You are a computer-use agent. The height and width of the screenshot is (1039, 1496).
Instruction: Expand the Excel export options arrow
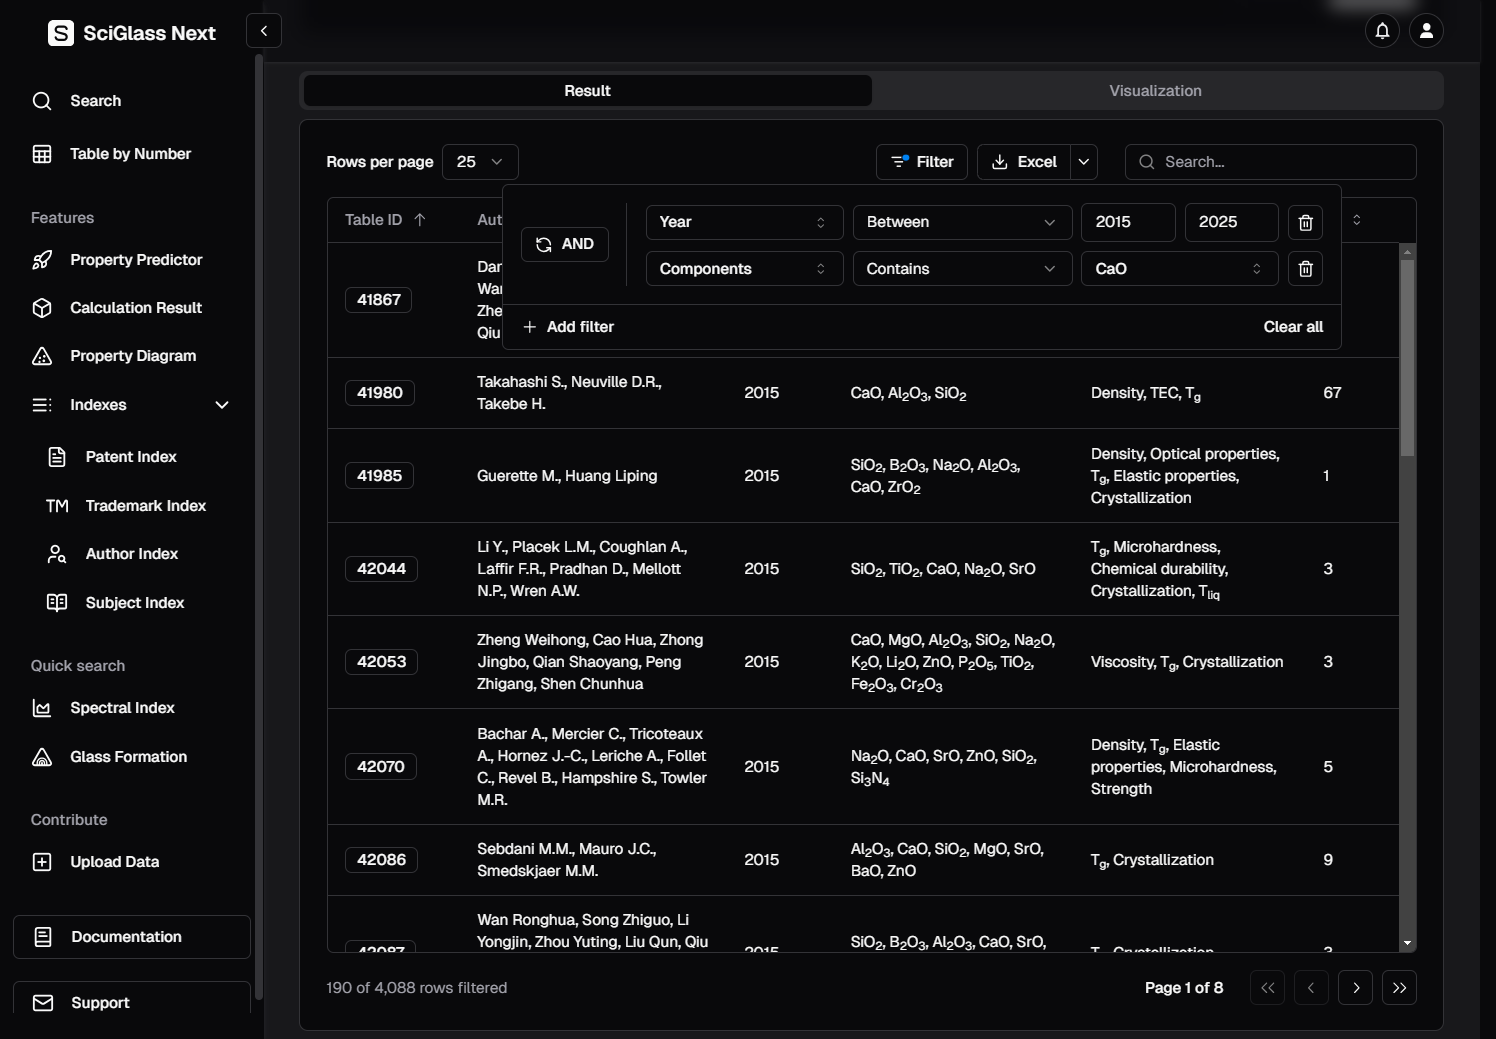pos(1084,162)
